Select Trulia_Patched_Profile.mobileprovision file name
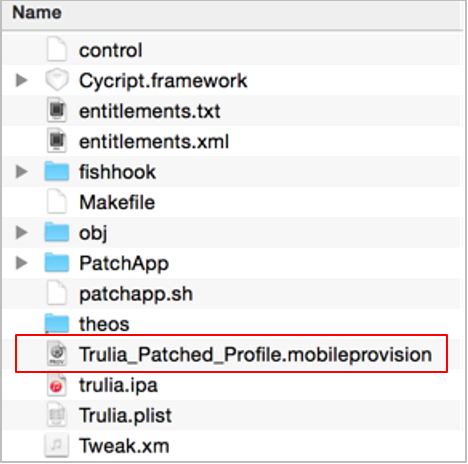468x464 pixels. tap(255, 354)
